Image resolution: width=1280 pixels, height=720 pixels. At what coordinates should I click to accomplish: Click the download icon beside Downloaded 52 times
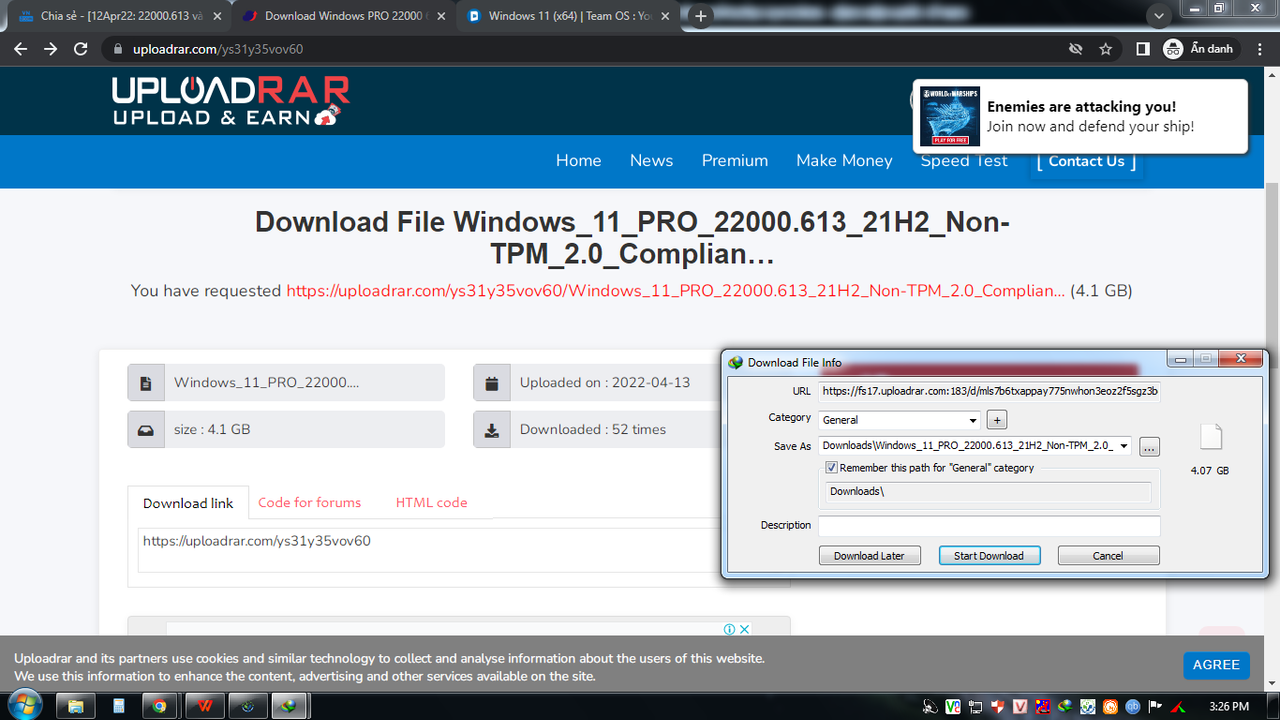tap(491, 429)
